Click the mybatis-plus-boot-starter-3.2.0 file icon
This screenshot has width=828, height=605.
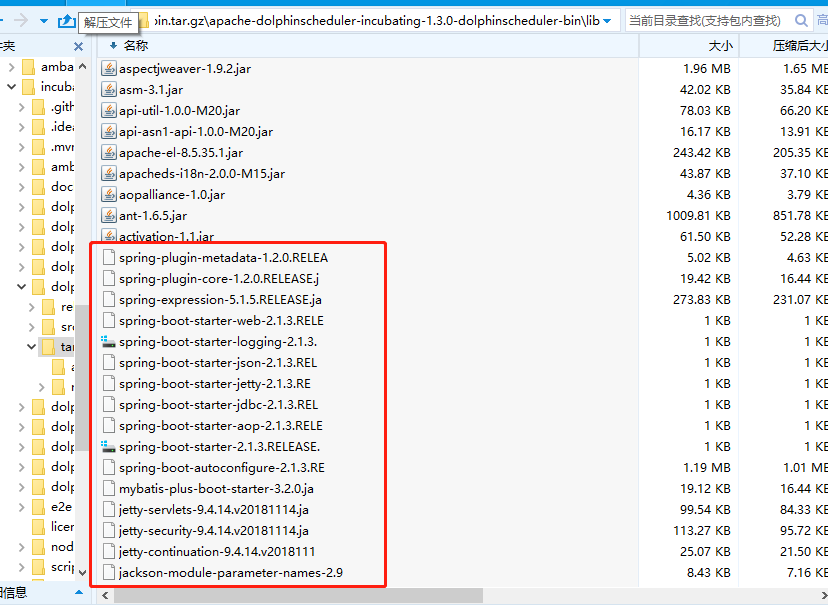click(109, 488)
